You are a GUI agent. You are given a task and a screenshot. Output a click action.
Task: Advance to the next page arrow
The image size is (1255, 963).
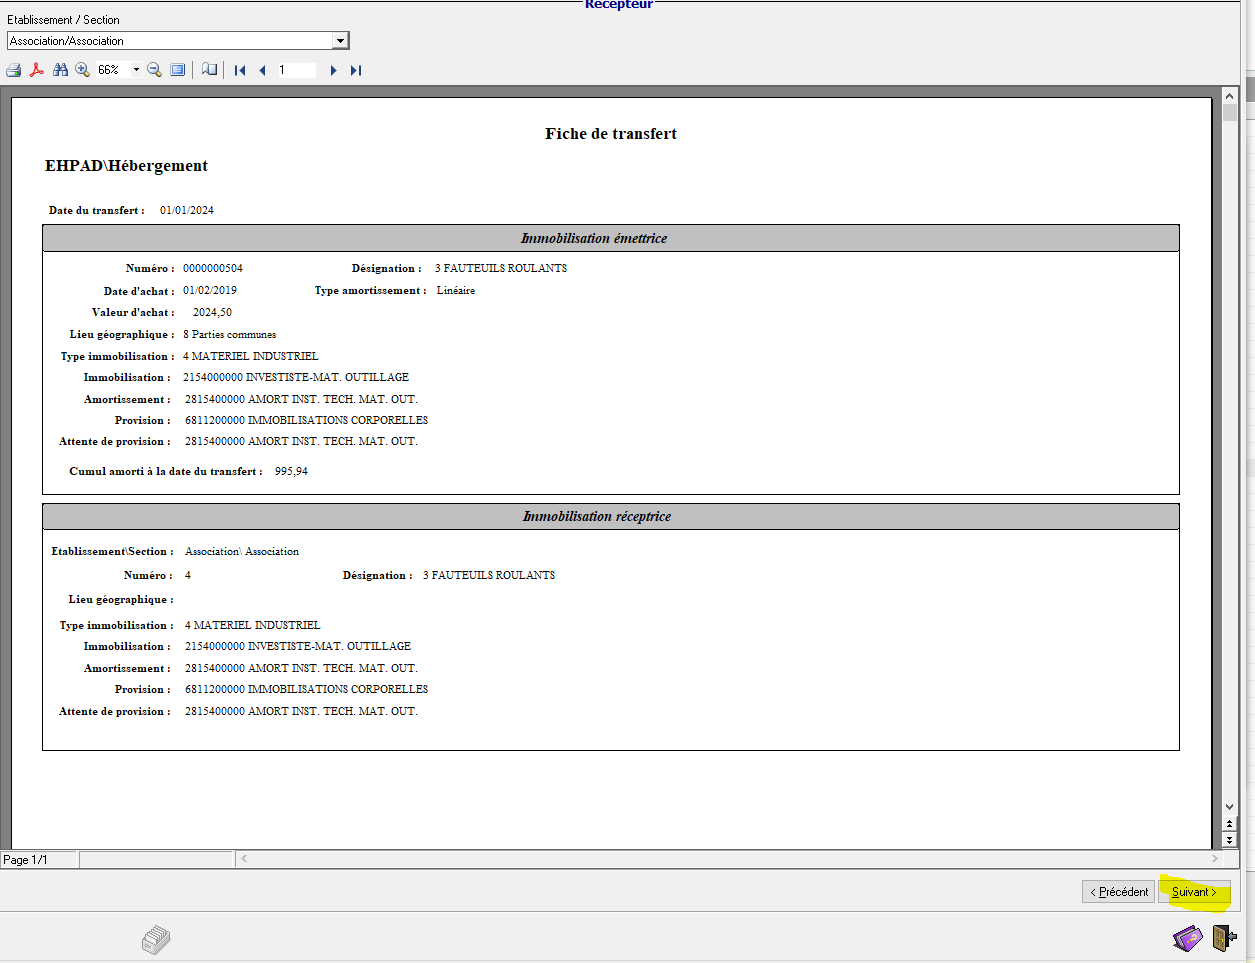point(333,70)
